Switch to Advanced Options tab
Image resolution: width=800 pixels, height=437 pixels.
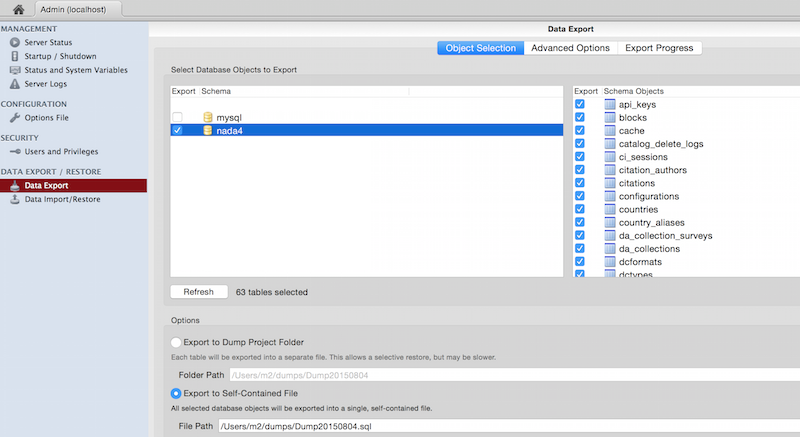click(x=570, y=48)
